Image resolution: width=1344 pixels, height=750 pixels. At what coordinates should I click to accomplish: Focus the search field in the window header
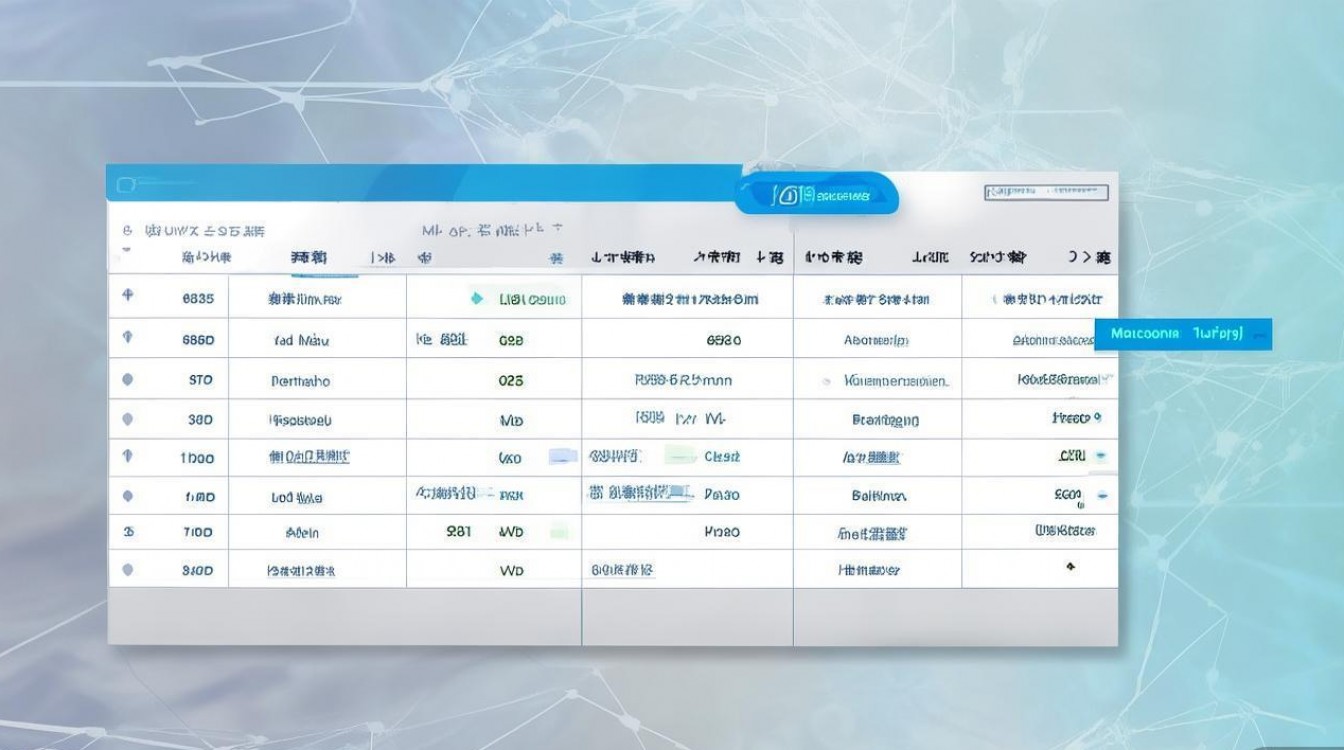(x=1046, y=191)
